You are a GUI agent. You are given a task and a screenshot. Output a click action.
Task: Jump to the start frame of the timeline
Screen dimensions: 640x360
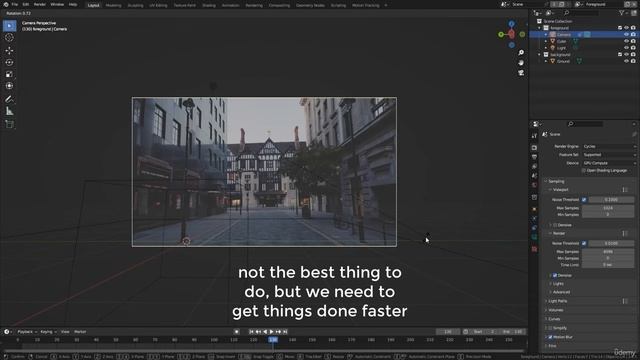[251, 332]
